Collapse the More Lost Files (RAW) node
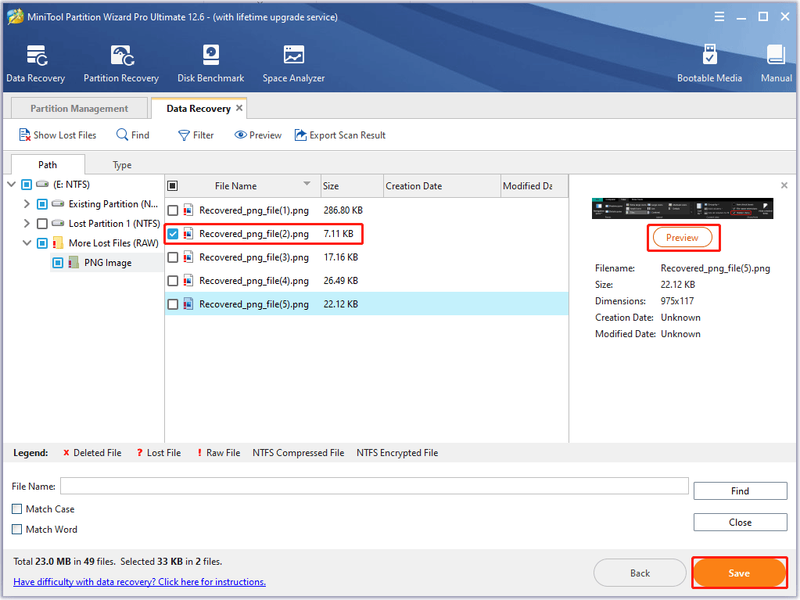Viewport: 800px width, 600px height. point(27,242)
